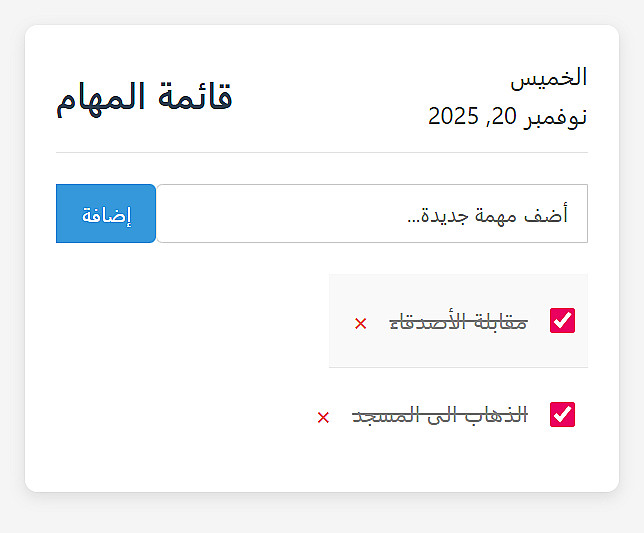
Task: Click the completed task label الذهاب الى المسجد
Action: (439, 416)
